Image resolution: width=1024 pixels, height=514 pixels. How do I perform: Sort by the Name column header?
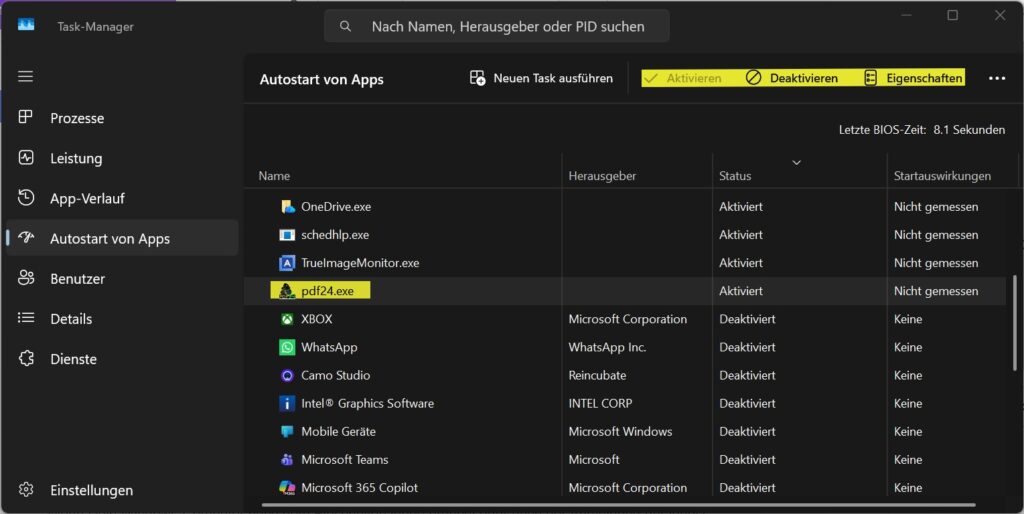click(274, 176)
